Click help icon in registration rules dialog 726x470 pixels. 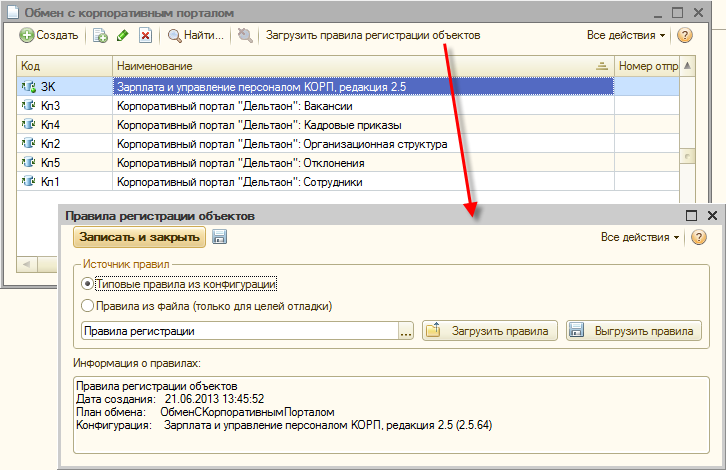pyautogui.click(x=699, y=237)
